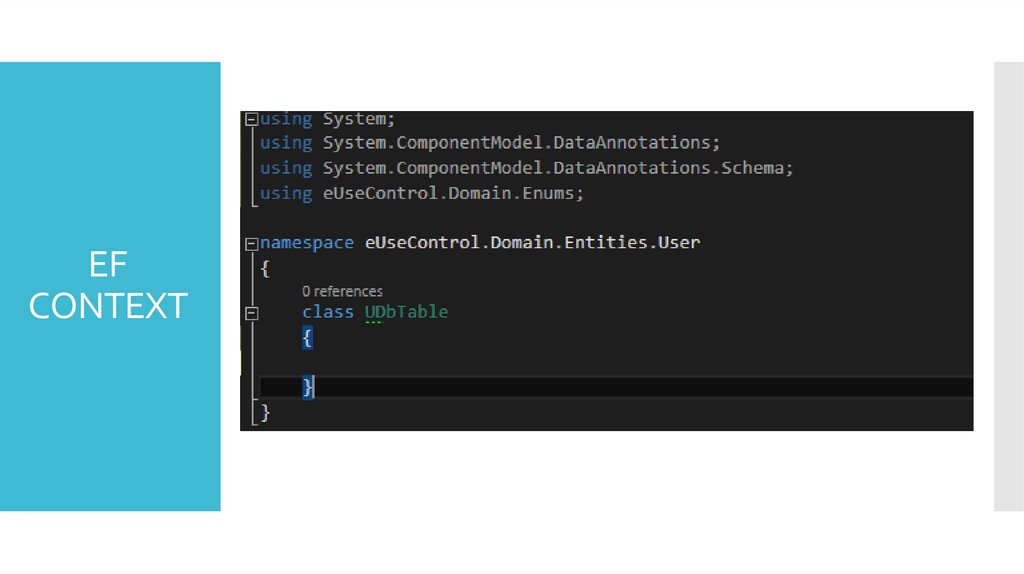Viewport: 1024px width, 574px height.
Task: Click the blue title sidebar panel
Action: click(x=110, y=286)
